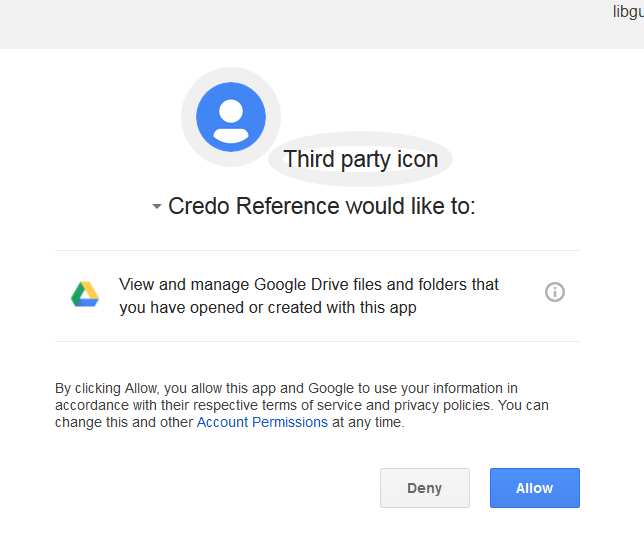
Task: Click the 'accordance with their respective terms' line
Action: coord(302,405)
